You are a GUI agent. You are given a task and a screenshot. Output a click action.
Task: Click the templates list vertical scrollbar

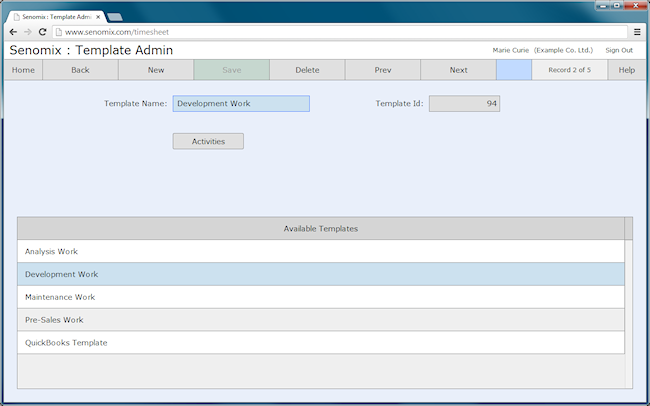628,314
